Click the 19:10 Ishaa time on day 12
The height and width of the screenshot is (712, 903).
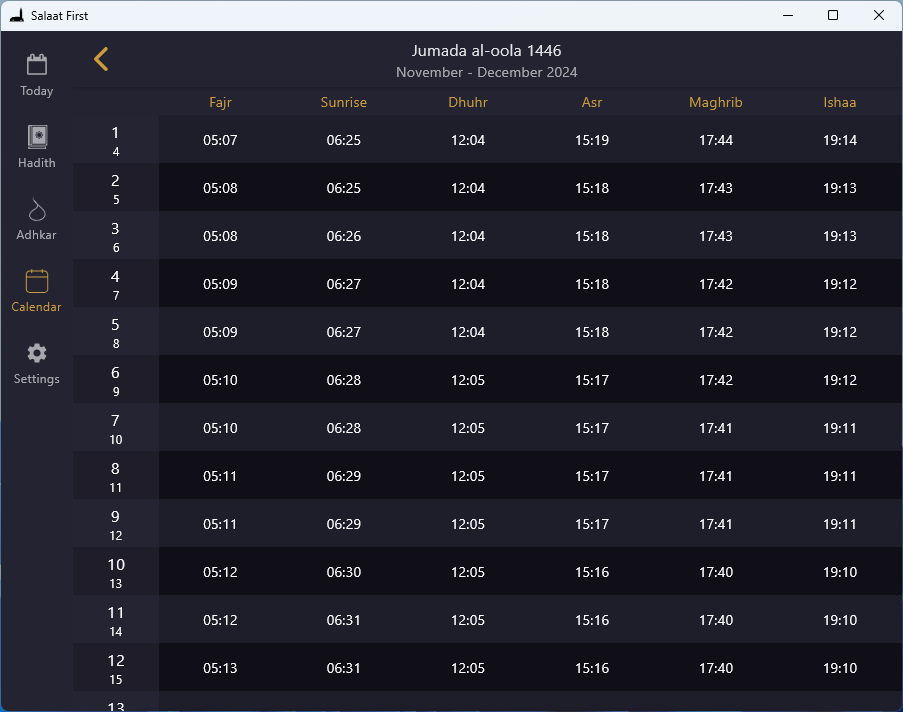pos(840,668)
